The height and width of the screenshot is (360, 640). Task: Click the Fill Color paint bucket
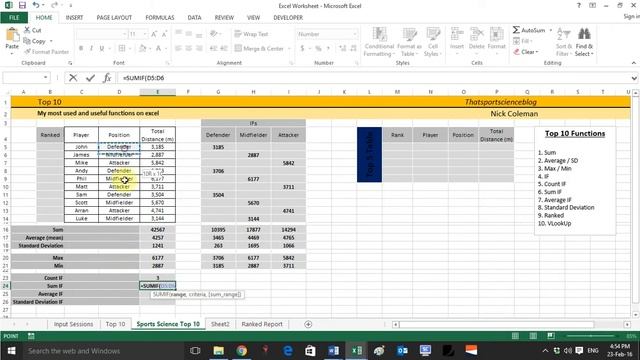[142, 48]
